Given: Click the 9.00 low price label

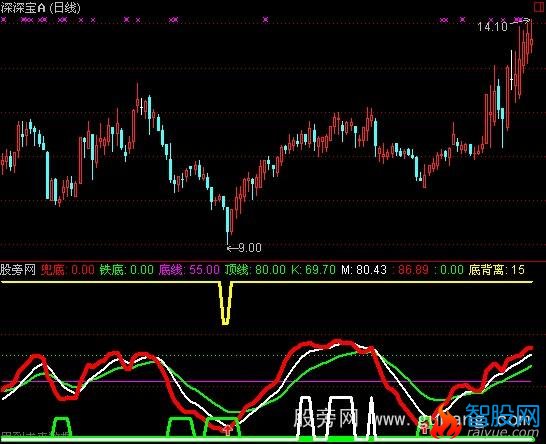Looking at the screenshot, I should coord(250,248).
